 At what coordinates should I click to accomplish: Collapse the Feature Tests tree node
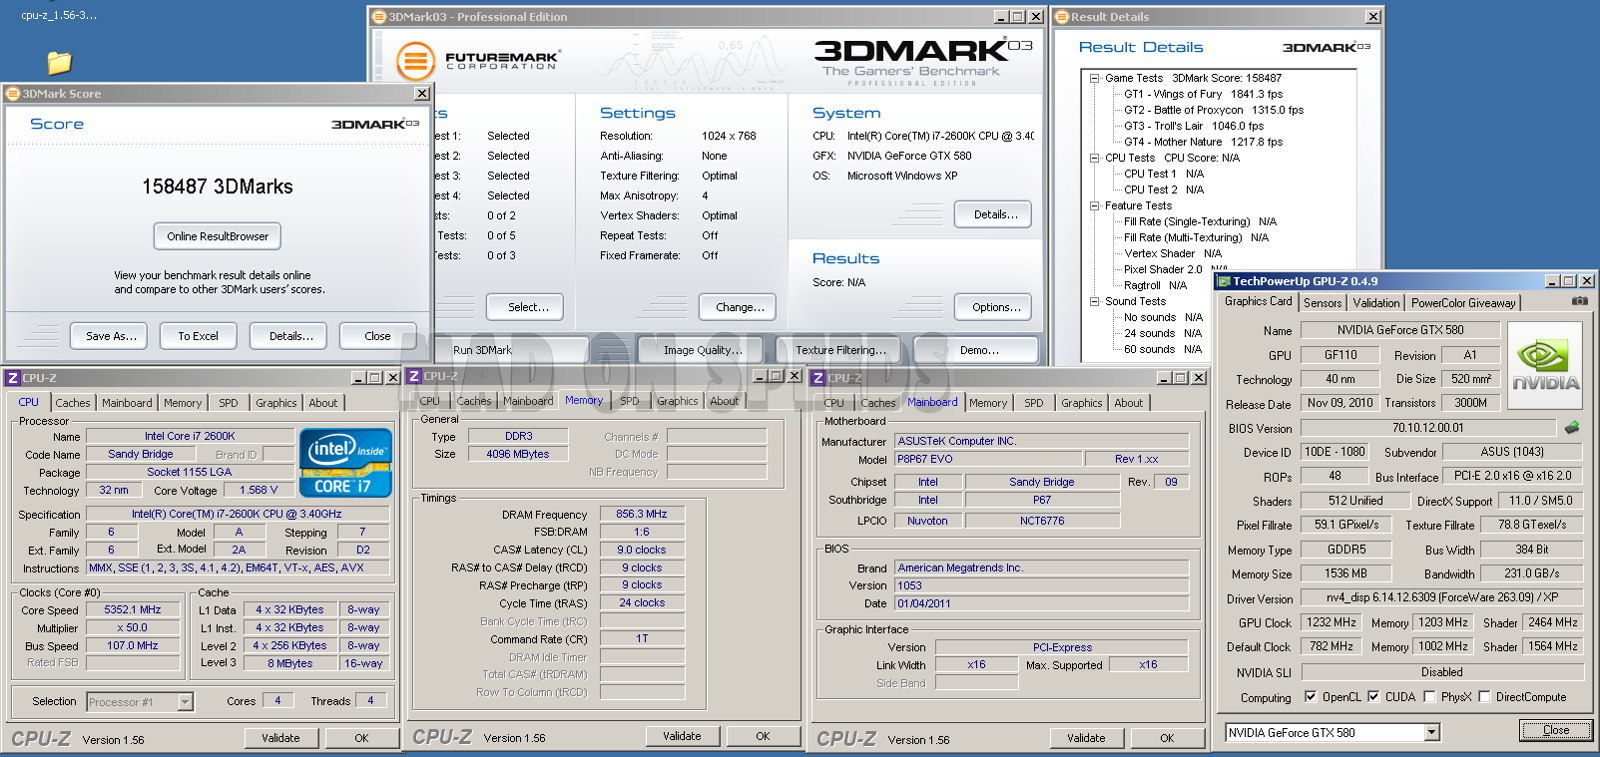[x=1095, y=206]
